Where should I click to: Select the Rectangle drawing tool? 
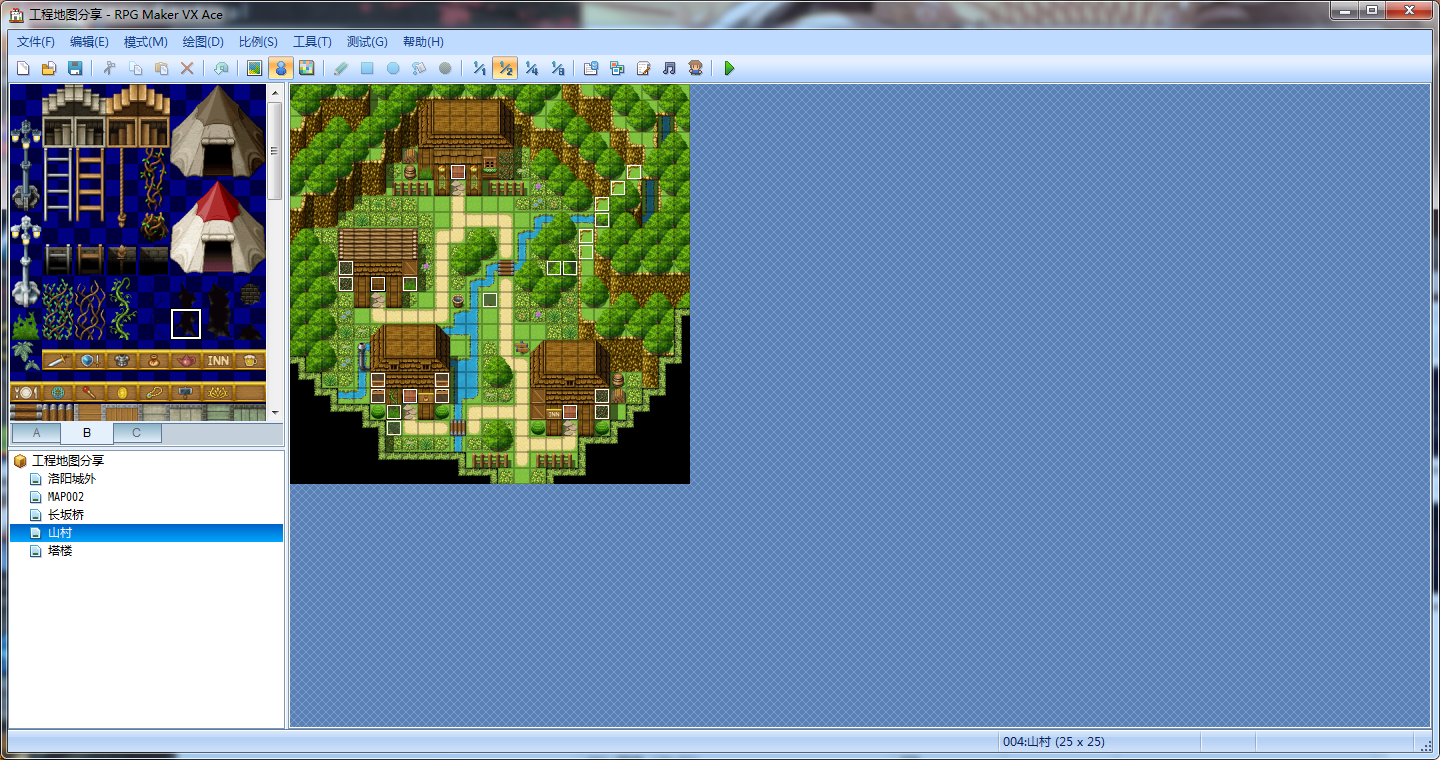pos(367,68)
